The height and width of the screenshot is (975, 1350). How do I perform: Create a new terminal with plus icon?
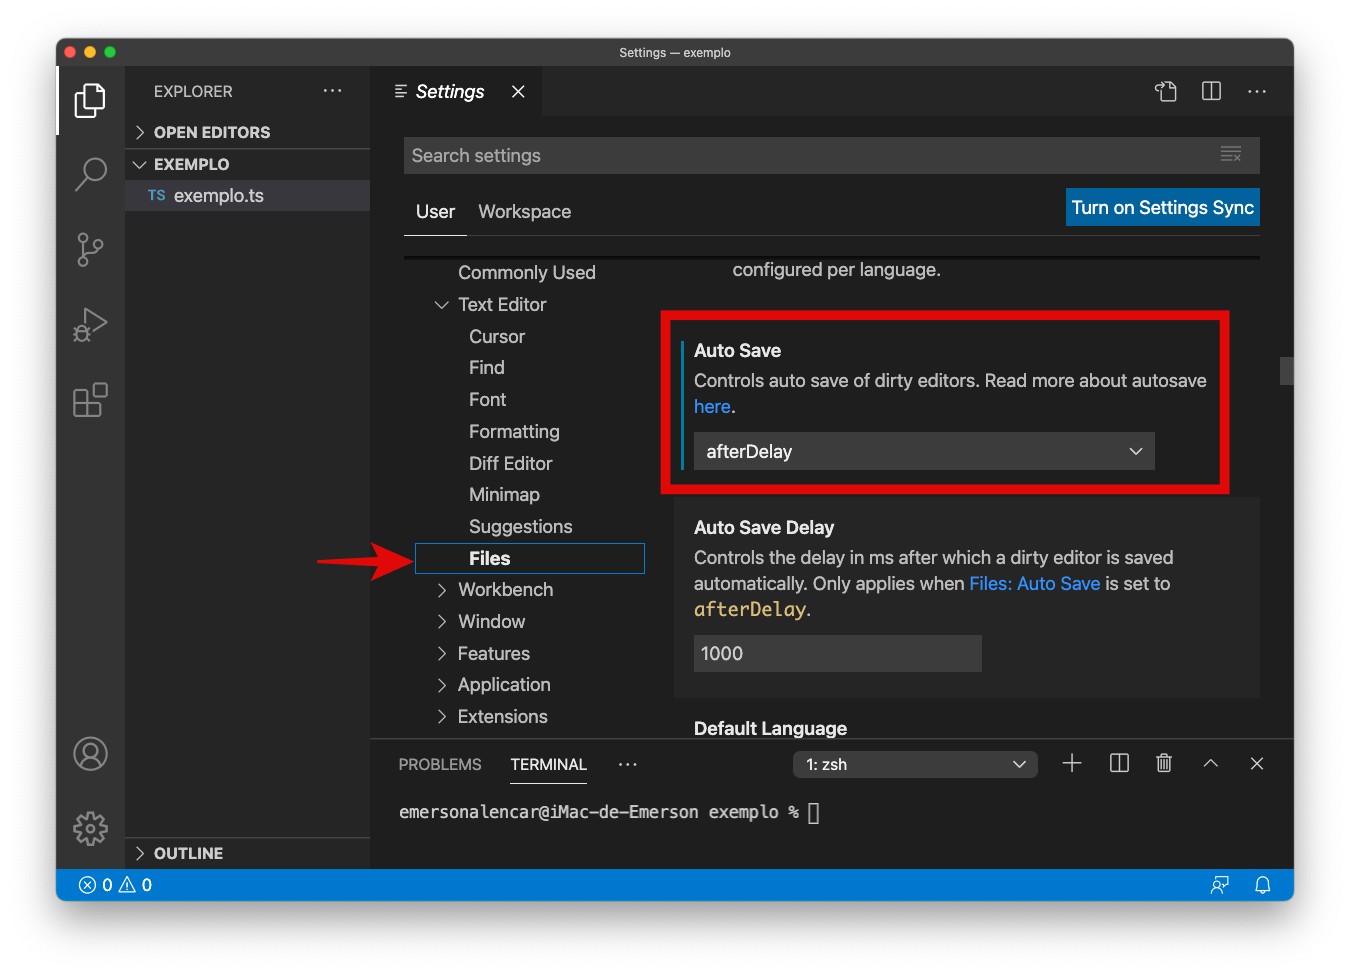[1072, 763]
